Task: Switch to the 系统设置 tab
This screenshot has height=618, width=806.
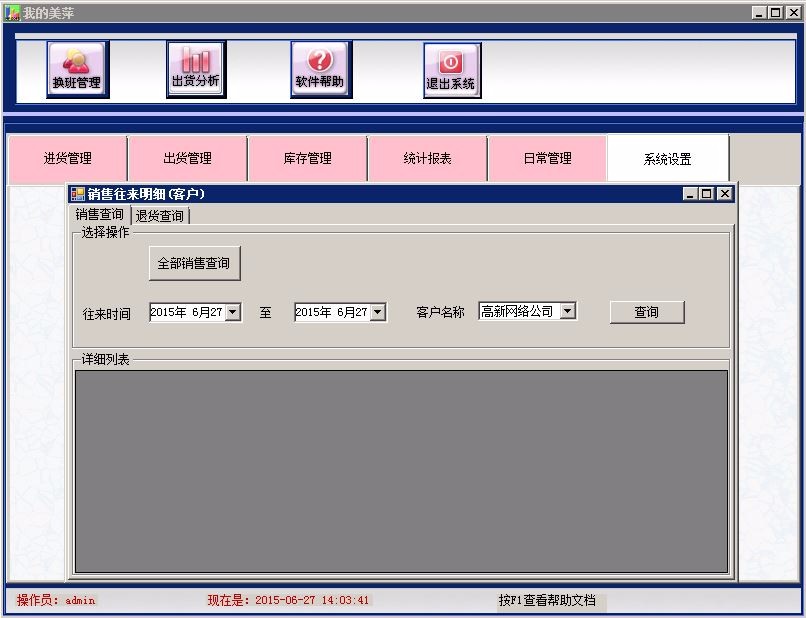Action: pyautogui.click(x=668, y=158)
